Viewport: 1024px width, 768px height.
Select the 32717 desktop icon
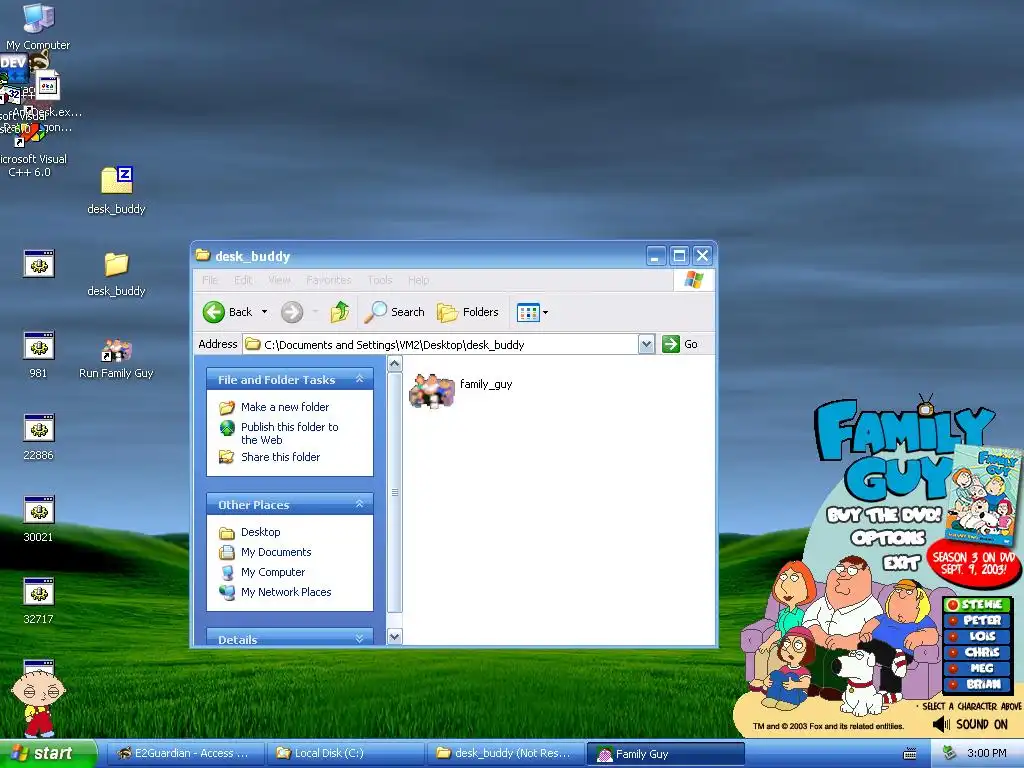(x=39, y=601)
